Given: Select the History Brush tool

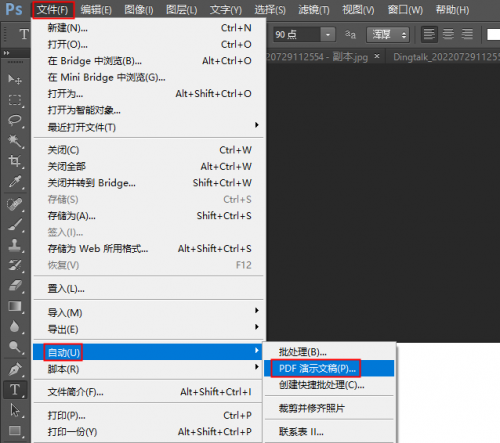Looking at the screenshot, I should point(15,266).
